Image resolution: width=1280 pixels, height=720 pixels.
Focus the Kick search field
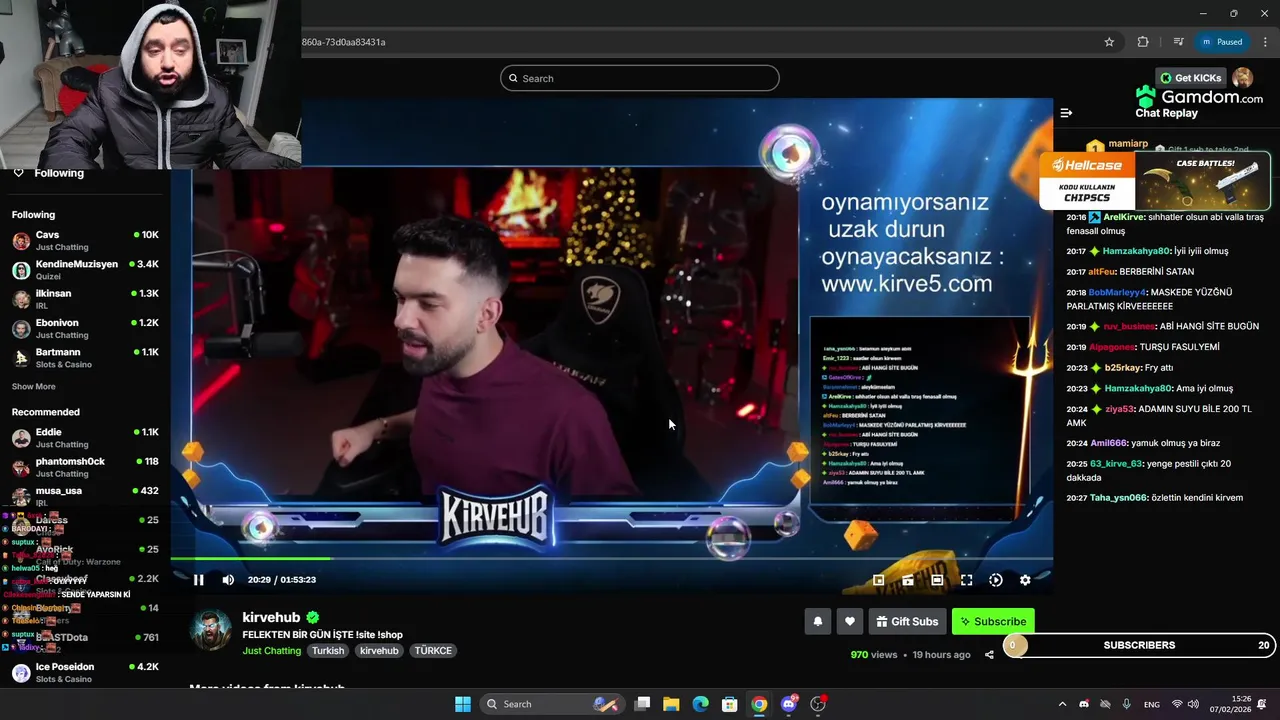point(640,78)
